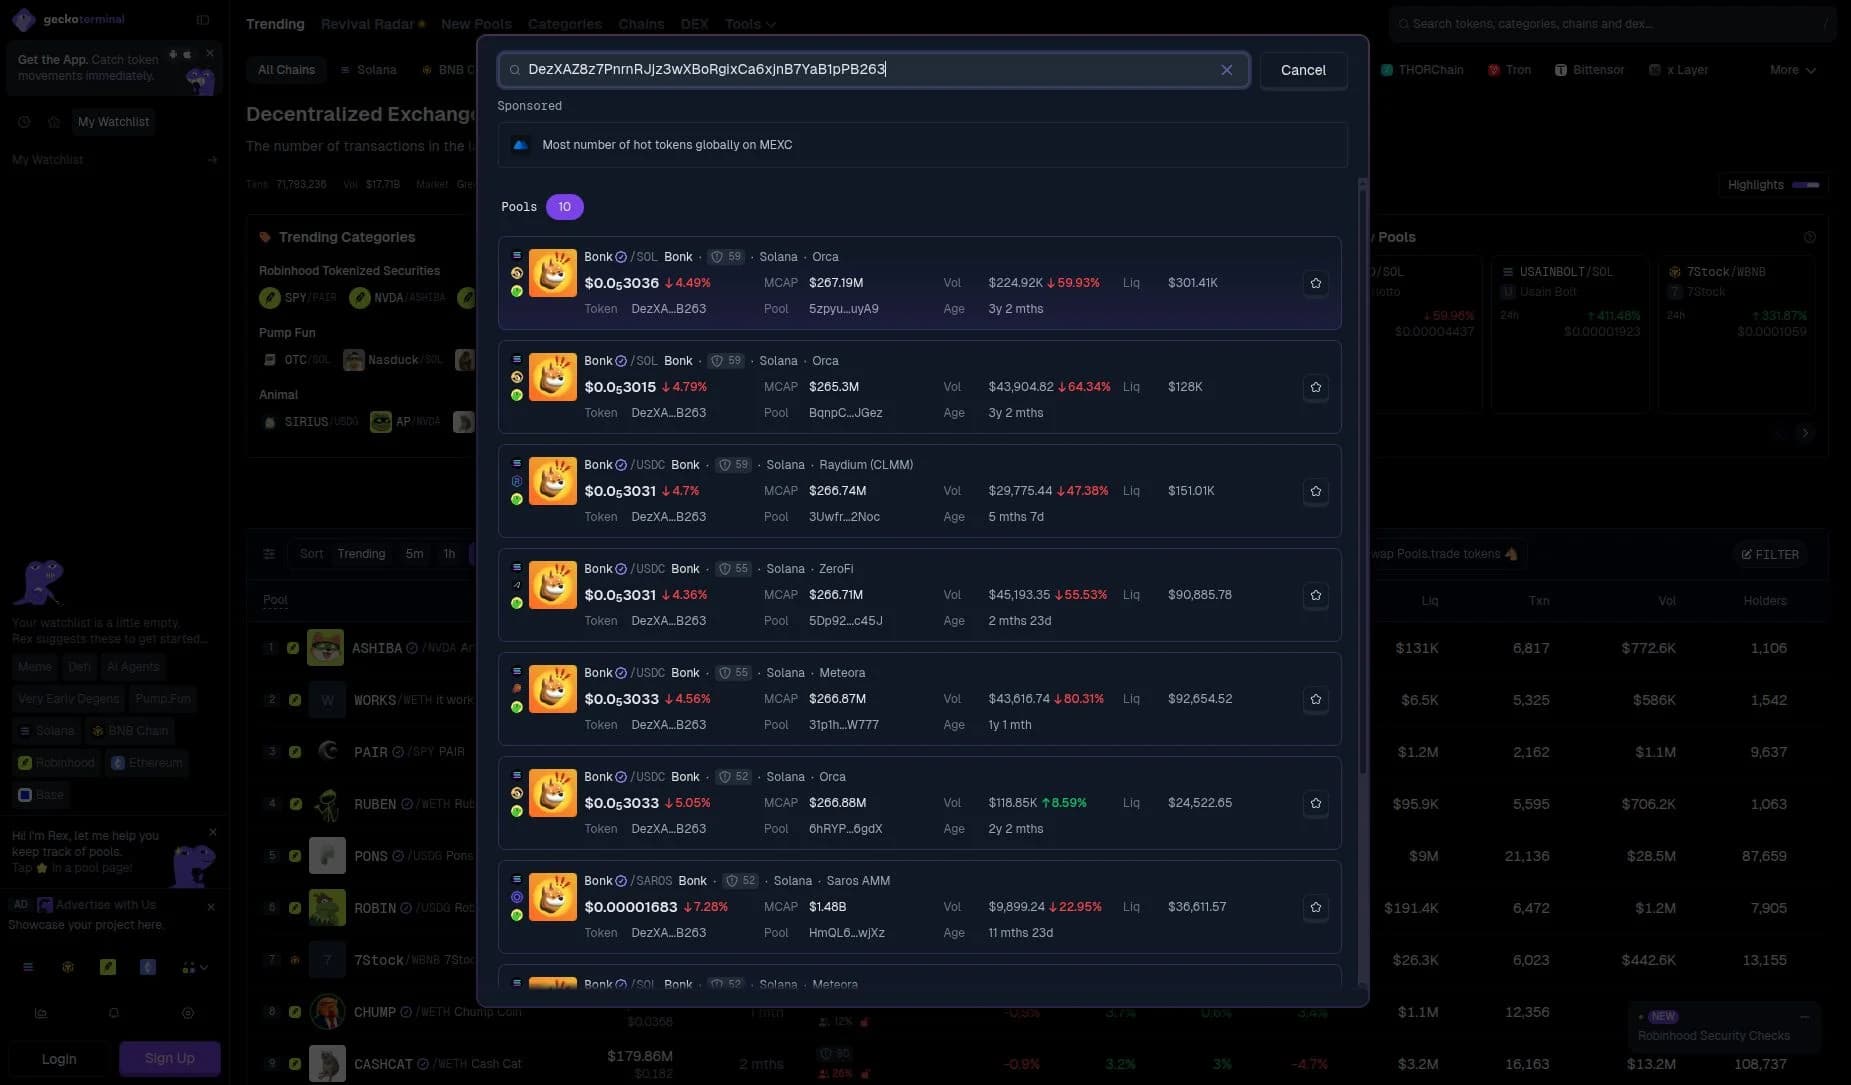Open the Bonk token image in pool 5zpyu...uyA9

(x=552, y=273)
